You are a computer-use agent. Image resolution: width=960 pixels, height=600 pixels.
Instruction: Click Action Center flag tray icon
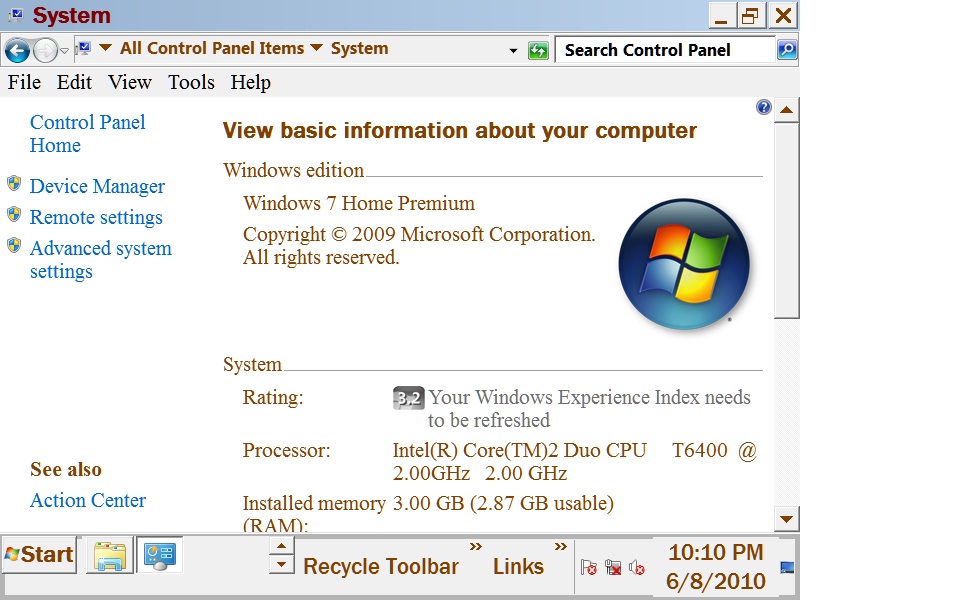click(x=589, y=568)
